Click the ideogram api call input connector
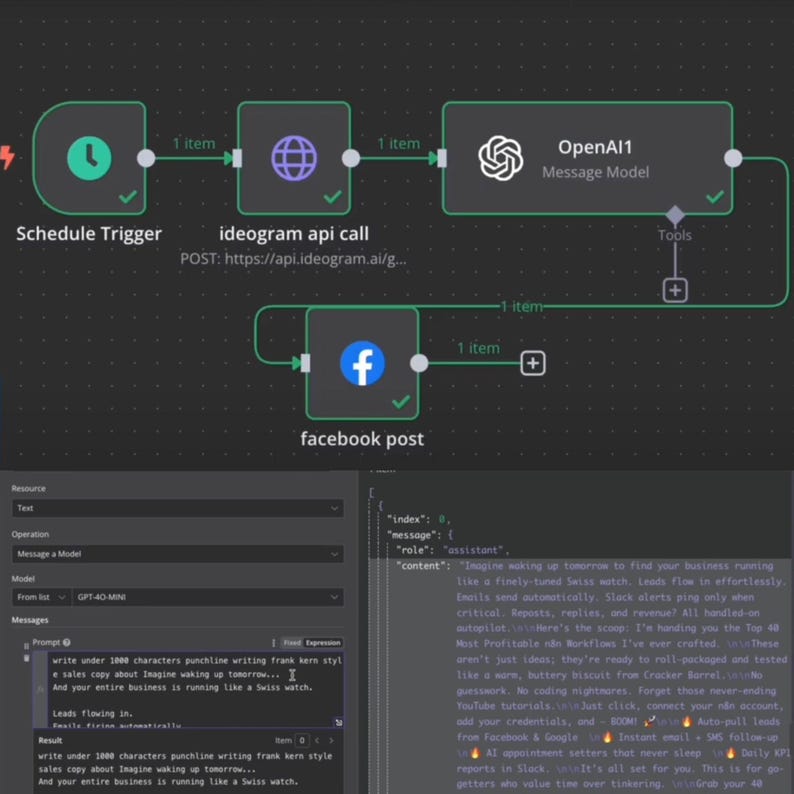This screenshot has width=794, height=794. pos(236,158)
